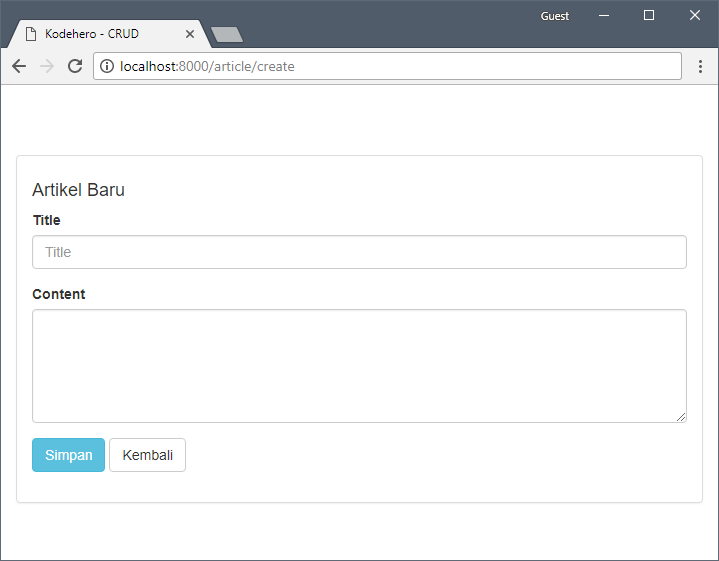Reload the page with the refresh icon
This screenshot has height=561, width=719.
pyautogui.click(x=75, y=66)
